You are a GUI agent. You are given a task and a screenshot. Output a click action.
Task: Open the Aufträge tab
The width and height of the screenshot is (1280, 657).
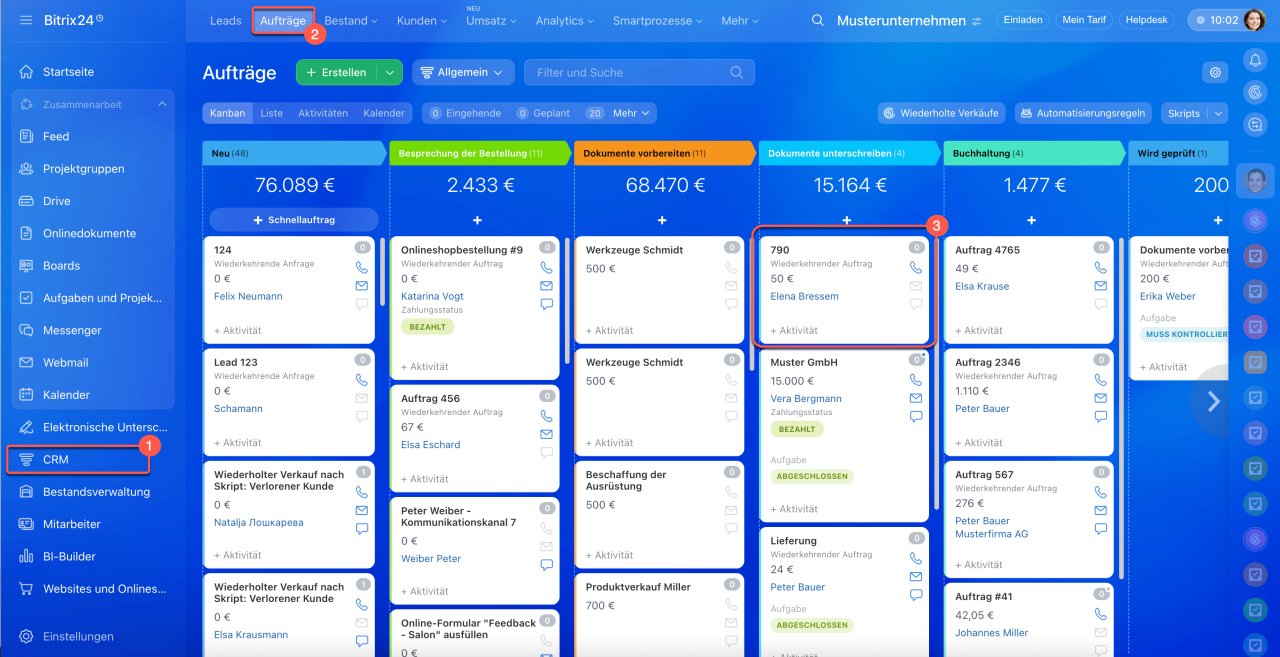[283, 20]
